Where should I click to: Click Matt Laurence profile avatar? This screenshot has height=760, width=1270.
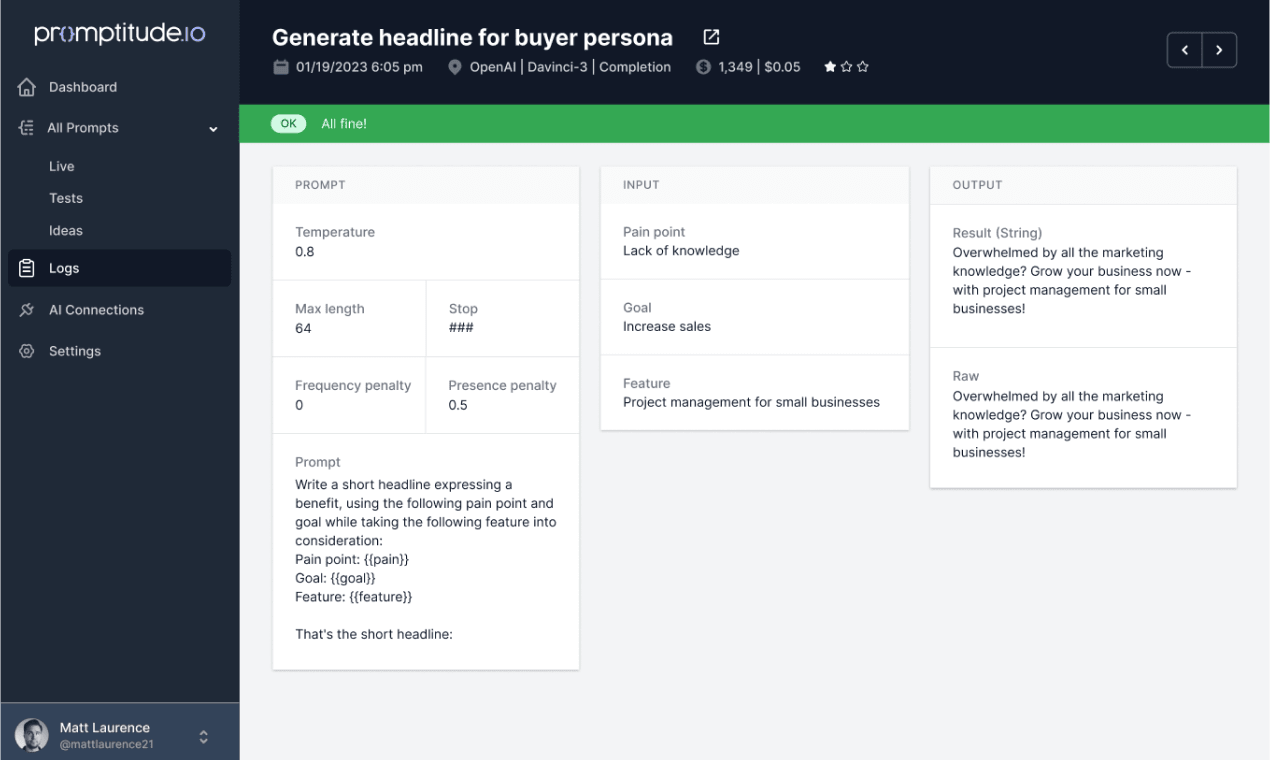[32, 735]
